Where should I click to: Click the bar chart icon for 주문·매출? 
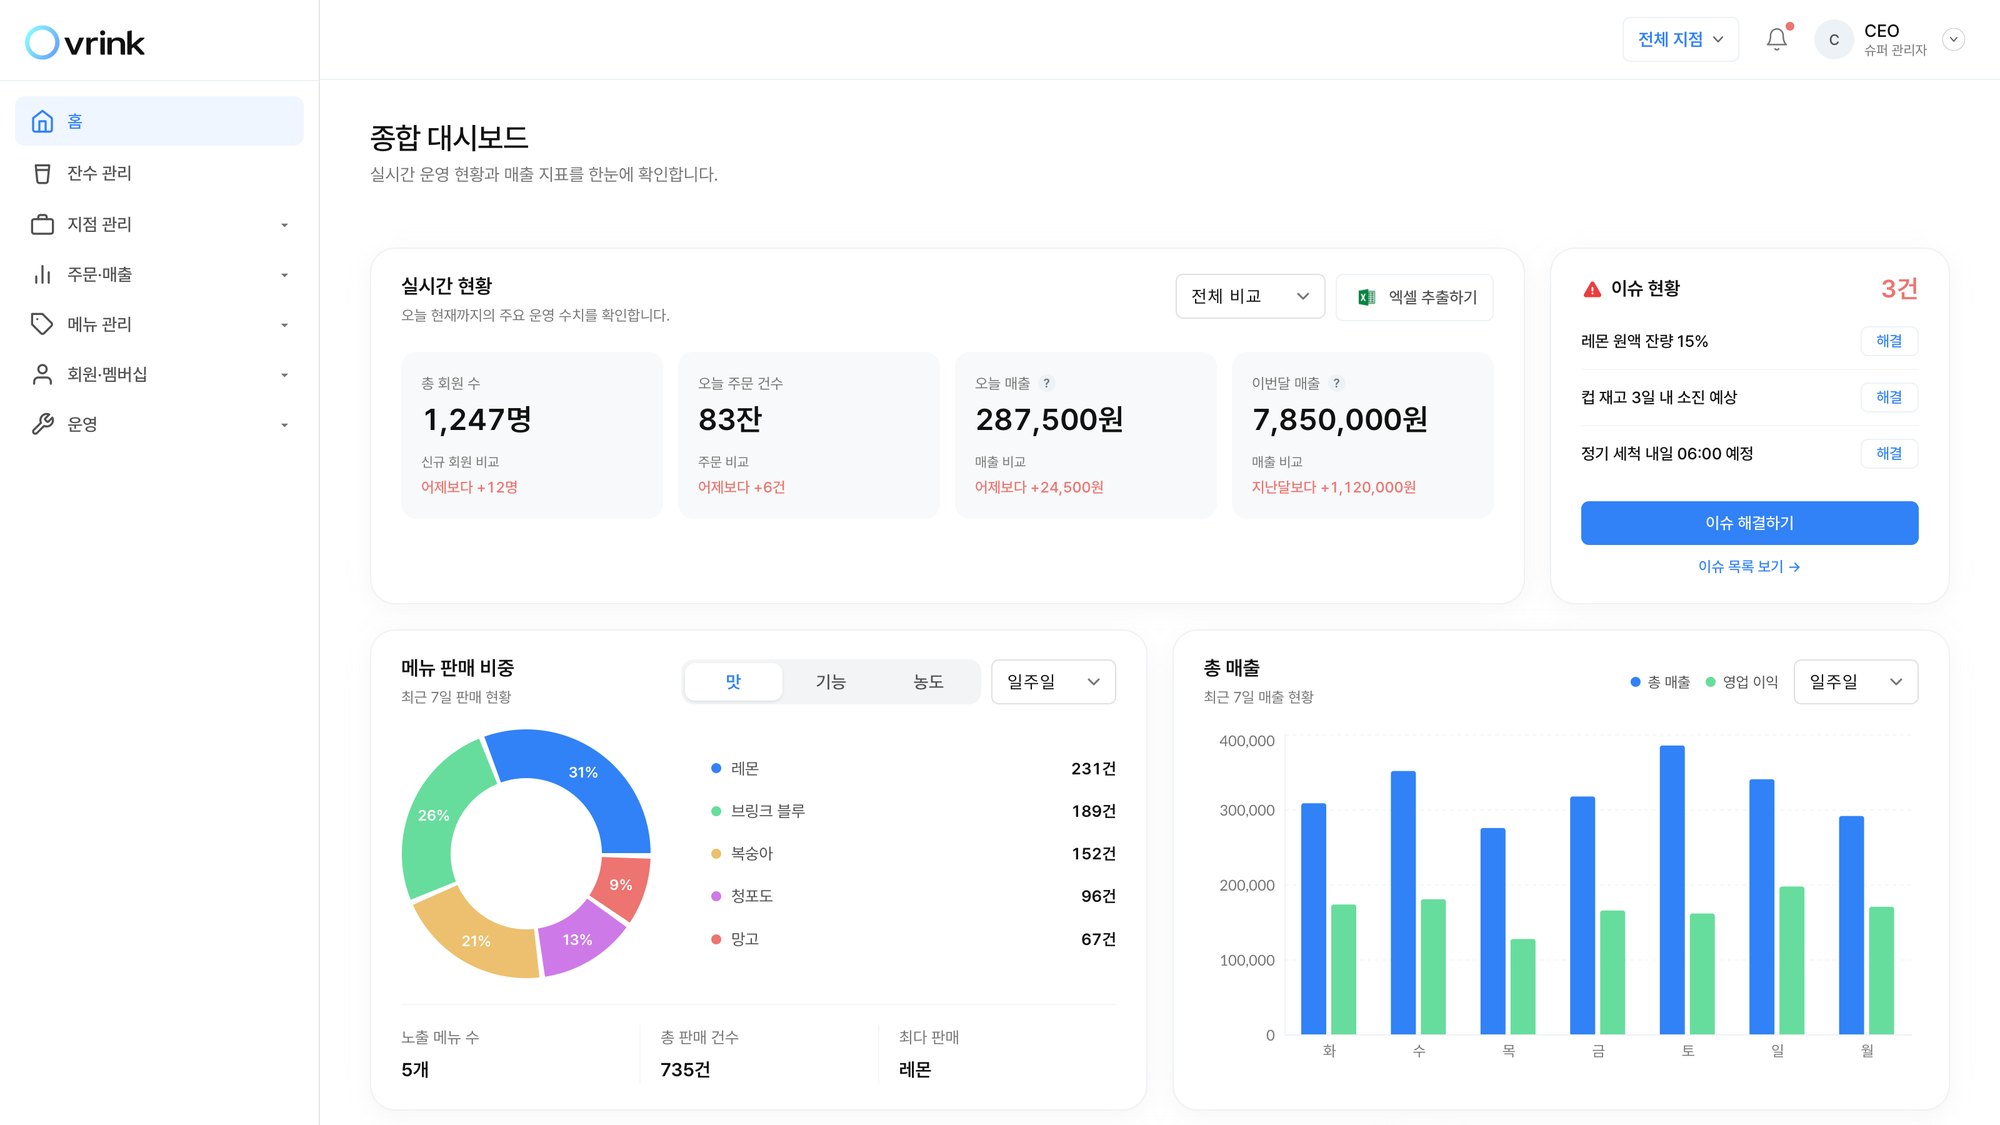42,274
